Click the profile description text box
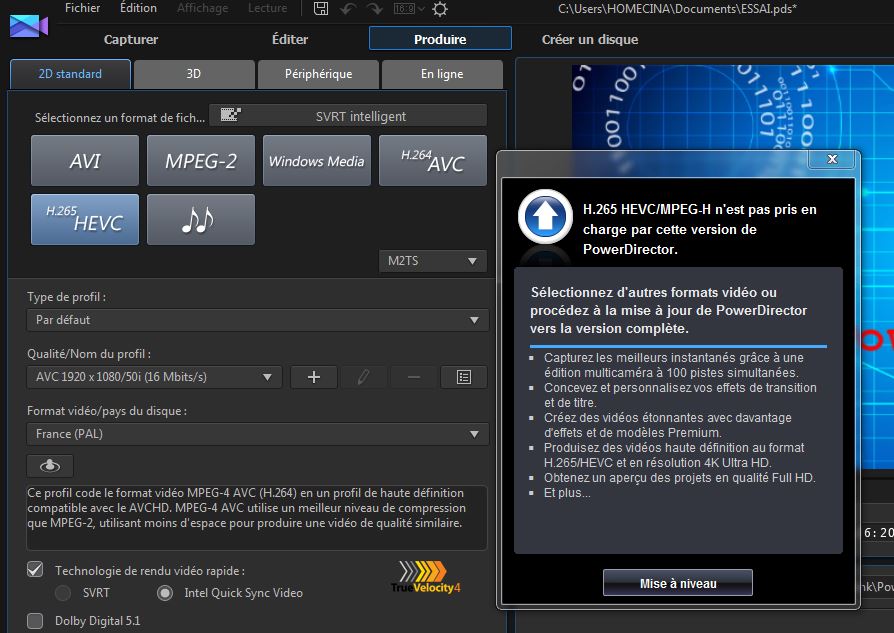Image resolution: width=894 pixels, height=633 pixels. 257,517
